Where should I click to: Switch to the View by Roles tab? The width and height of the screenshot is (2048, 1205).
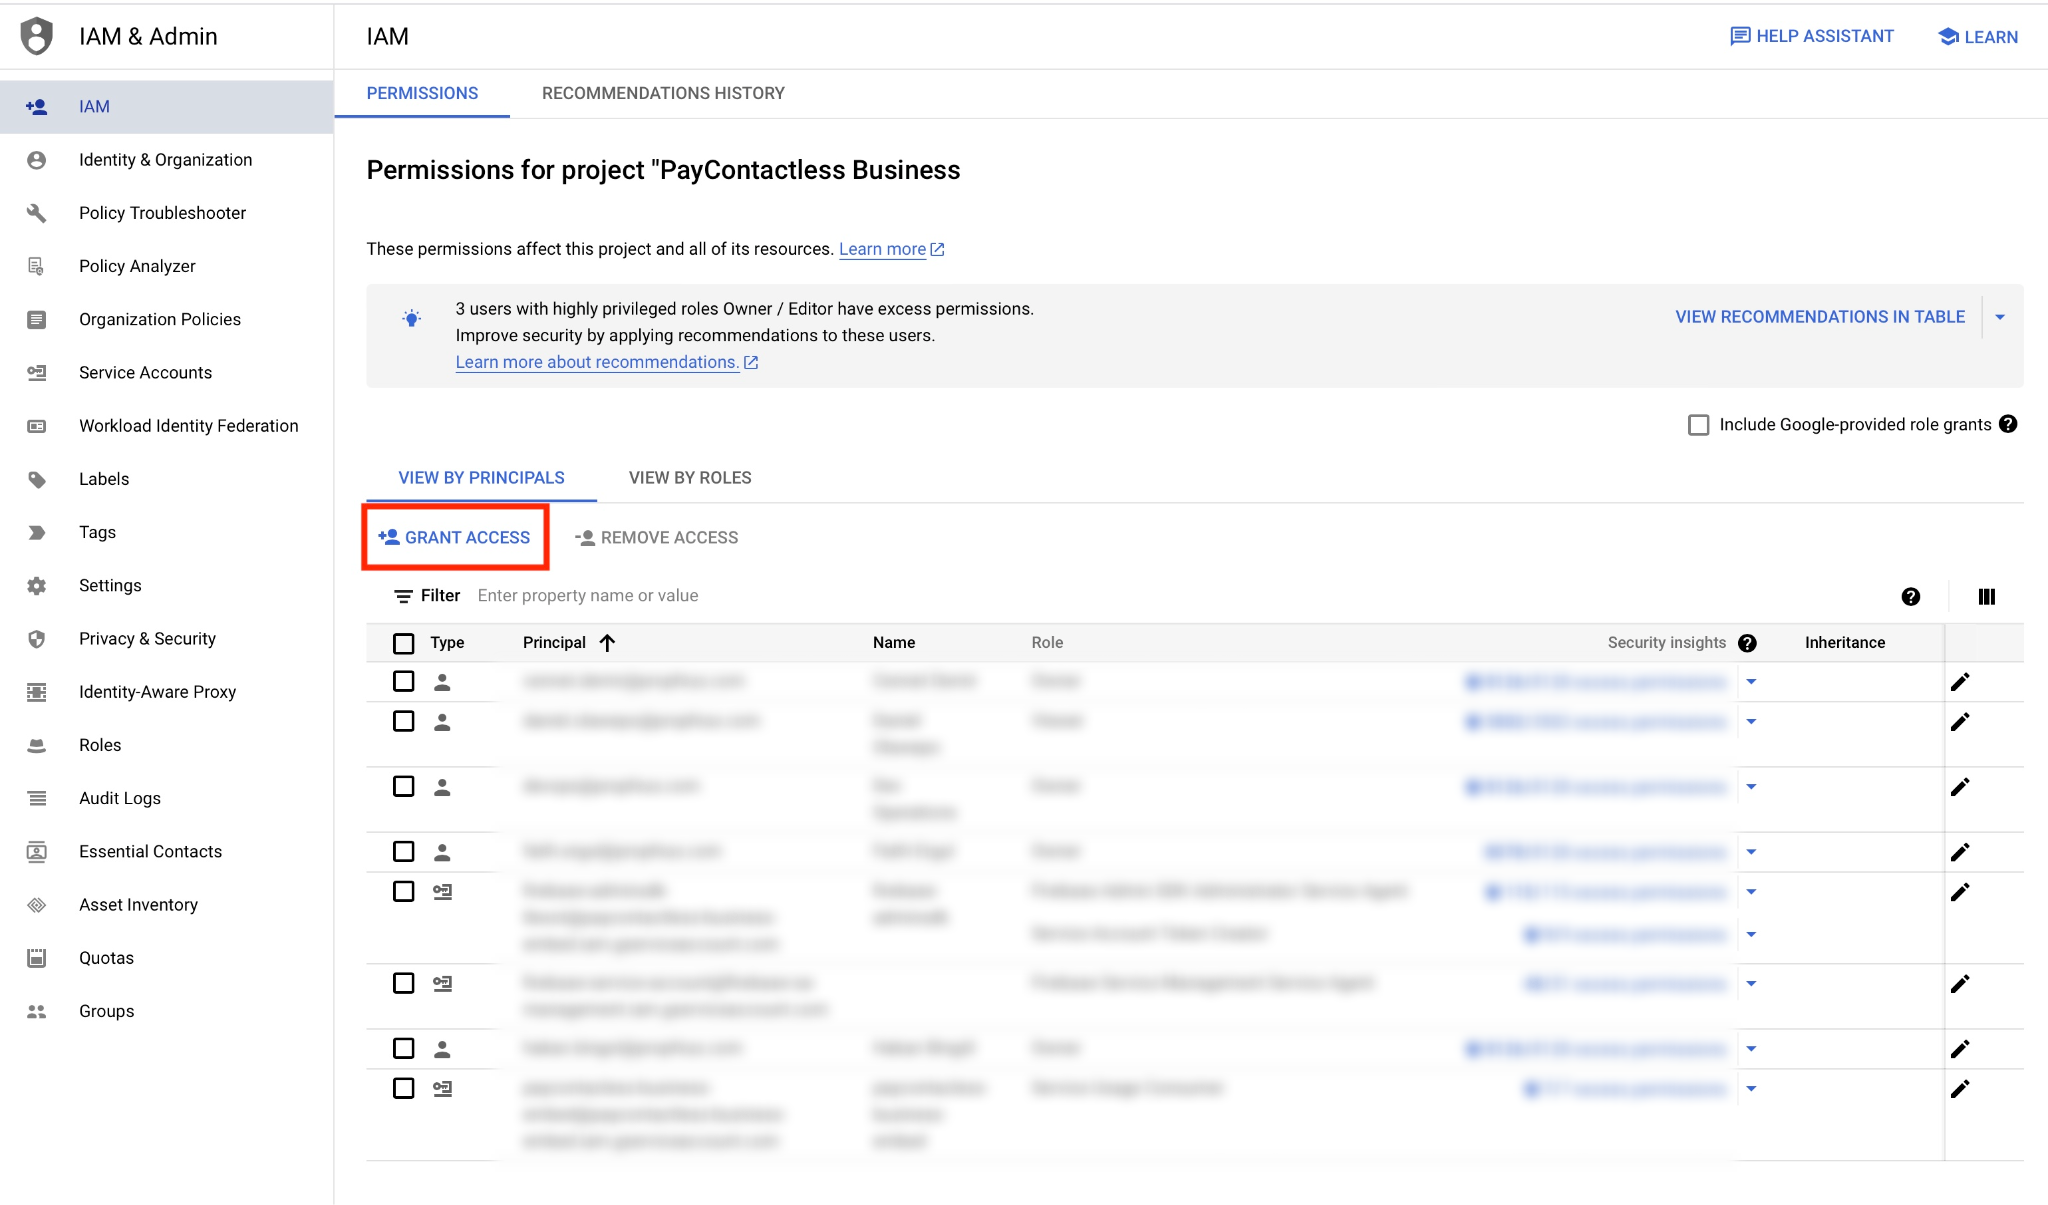tap(689, 478)
